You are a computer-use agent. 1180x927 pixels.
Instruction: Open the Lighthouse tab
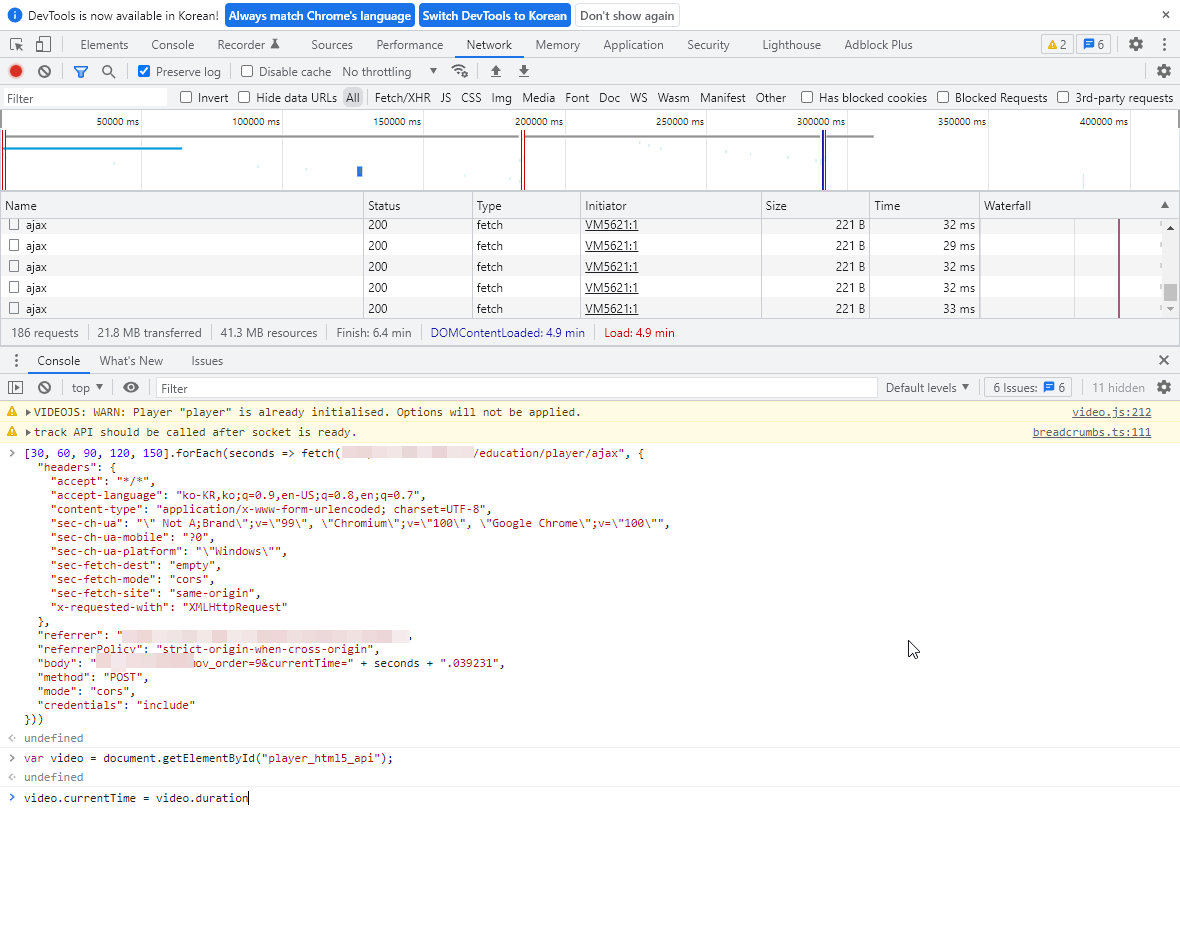tap(791, 44)
